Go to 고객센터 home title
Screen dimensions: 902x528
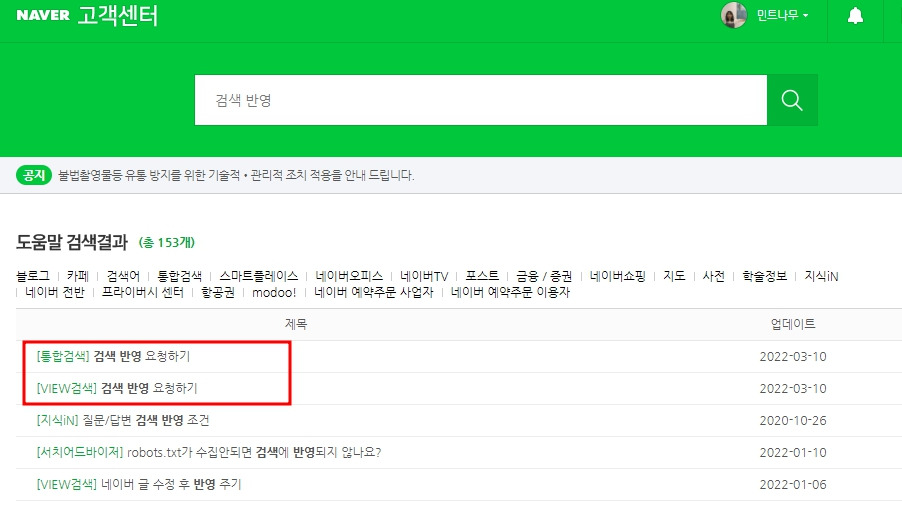(117, 16)
